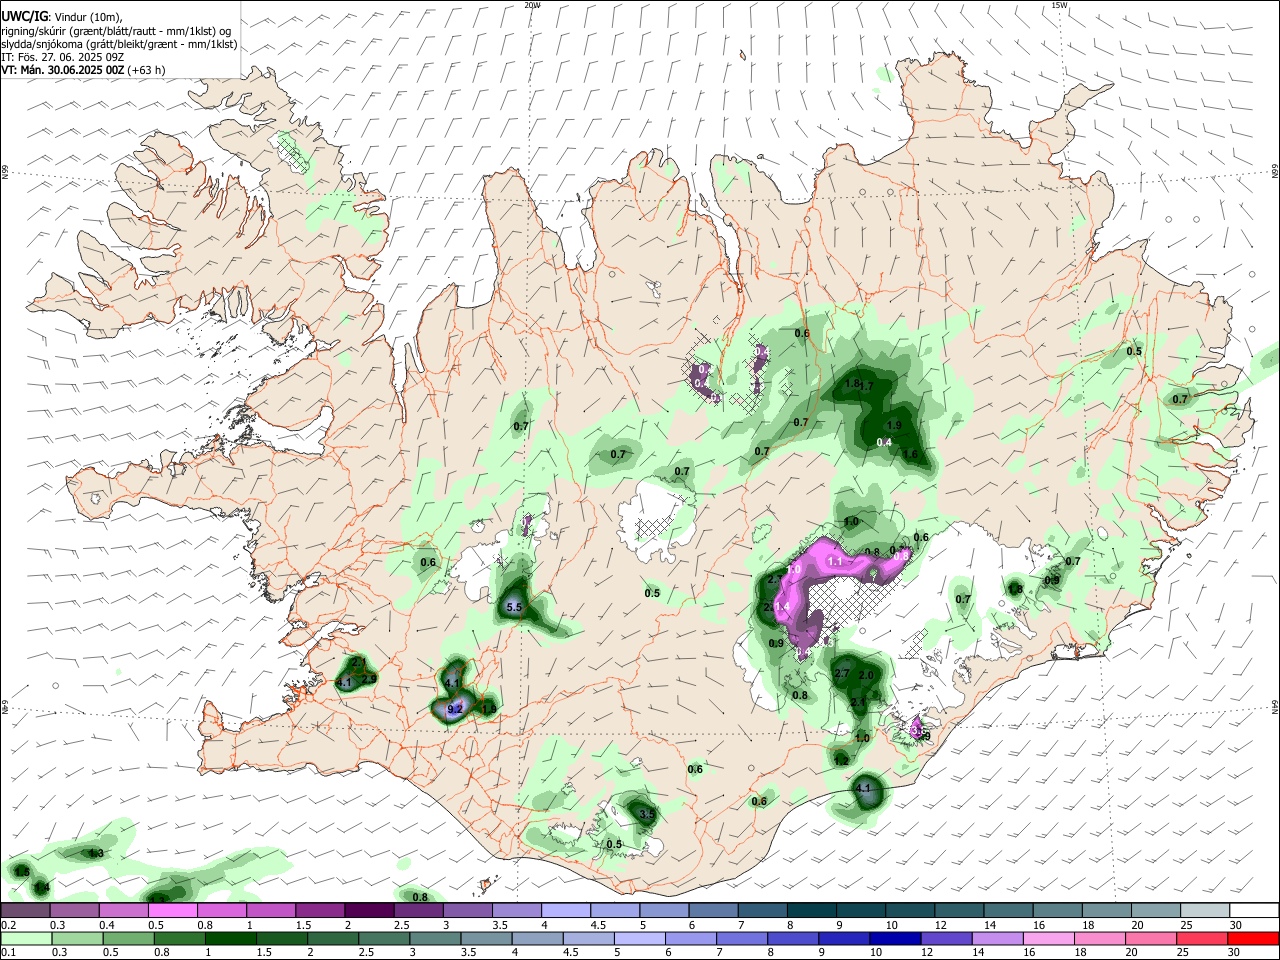Viewport: 1280px width, 960px height.
Task: Select the bright pink swatch between 0.5 and 0.8
Action: pos(173,910)
